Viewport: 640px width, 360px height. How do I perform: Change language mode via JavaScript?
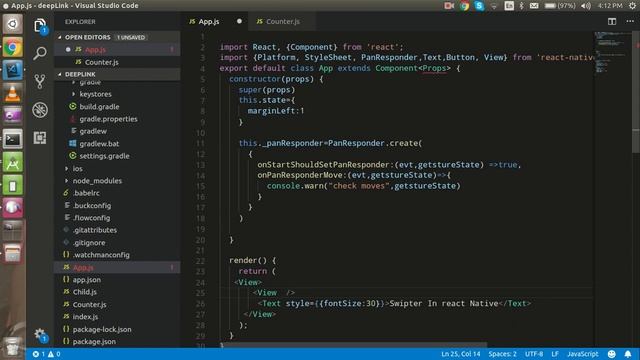[x=582, y=354]
